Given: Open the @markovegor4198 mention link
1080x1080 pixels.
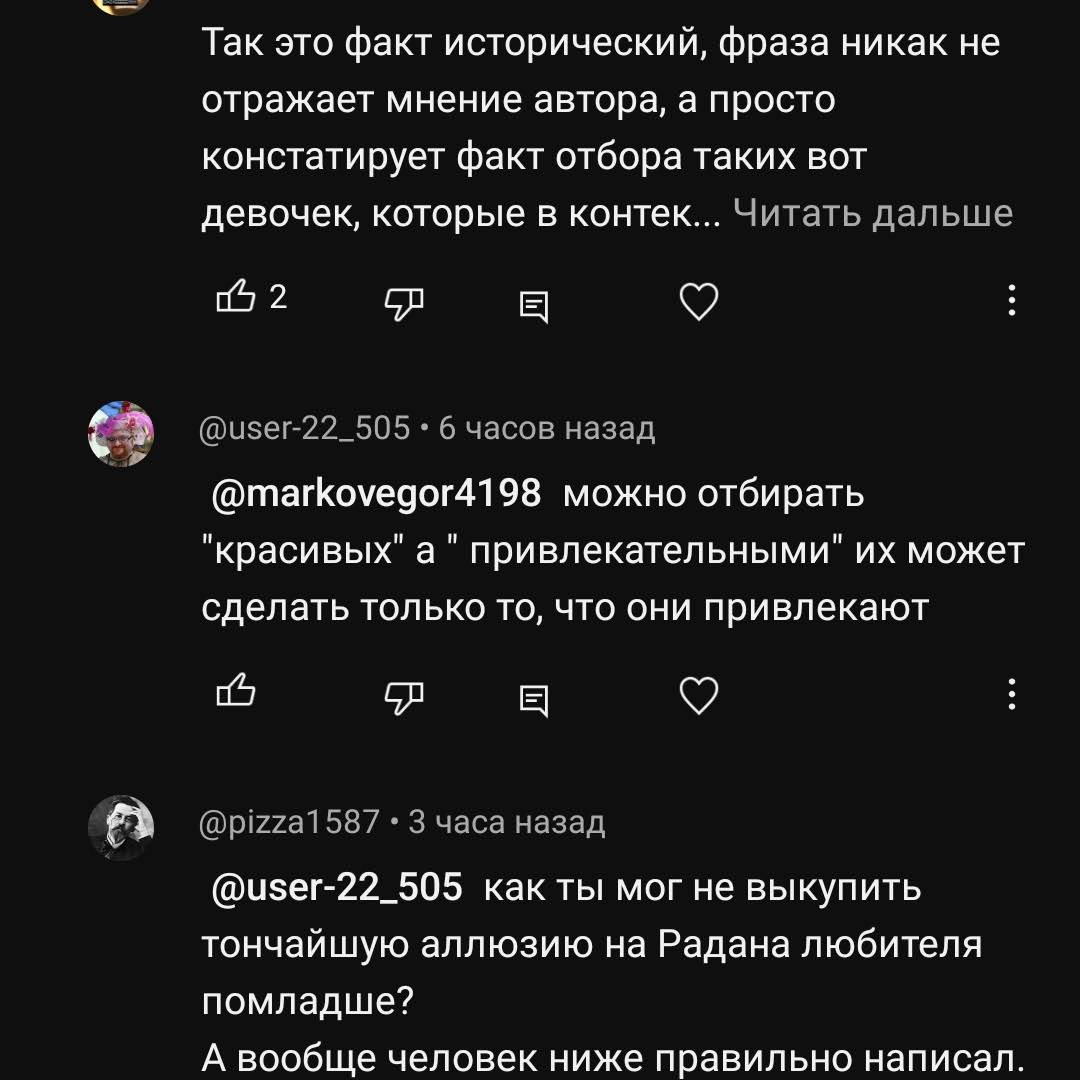Looking at the screenshot, I should (376, 494).
